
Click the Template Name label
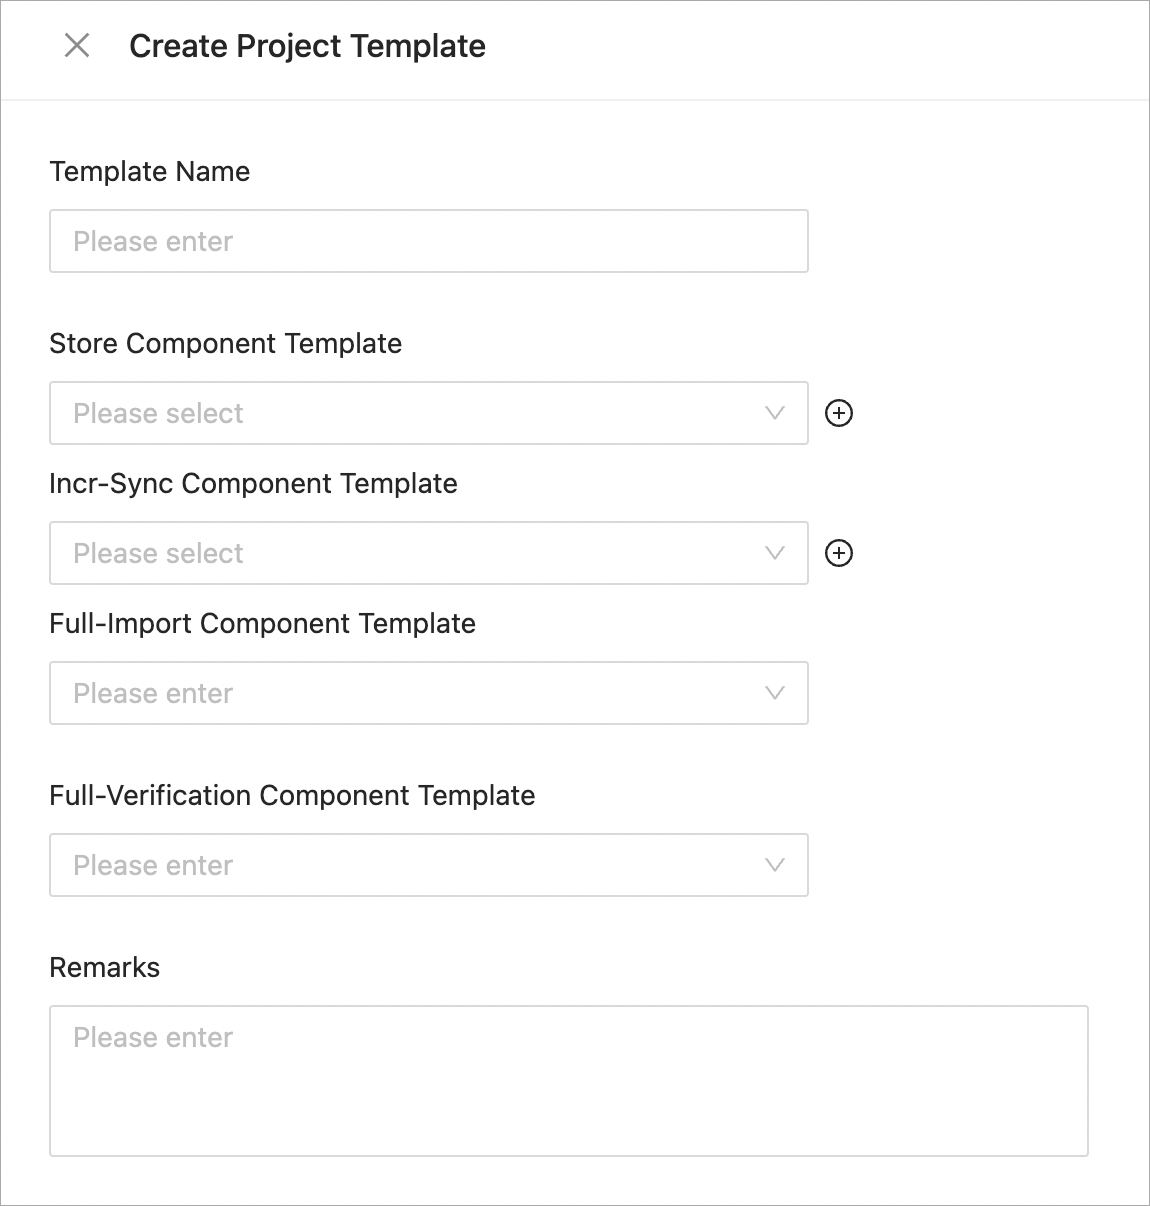pos(150,172)
